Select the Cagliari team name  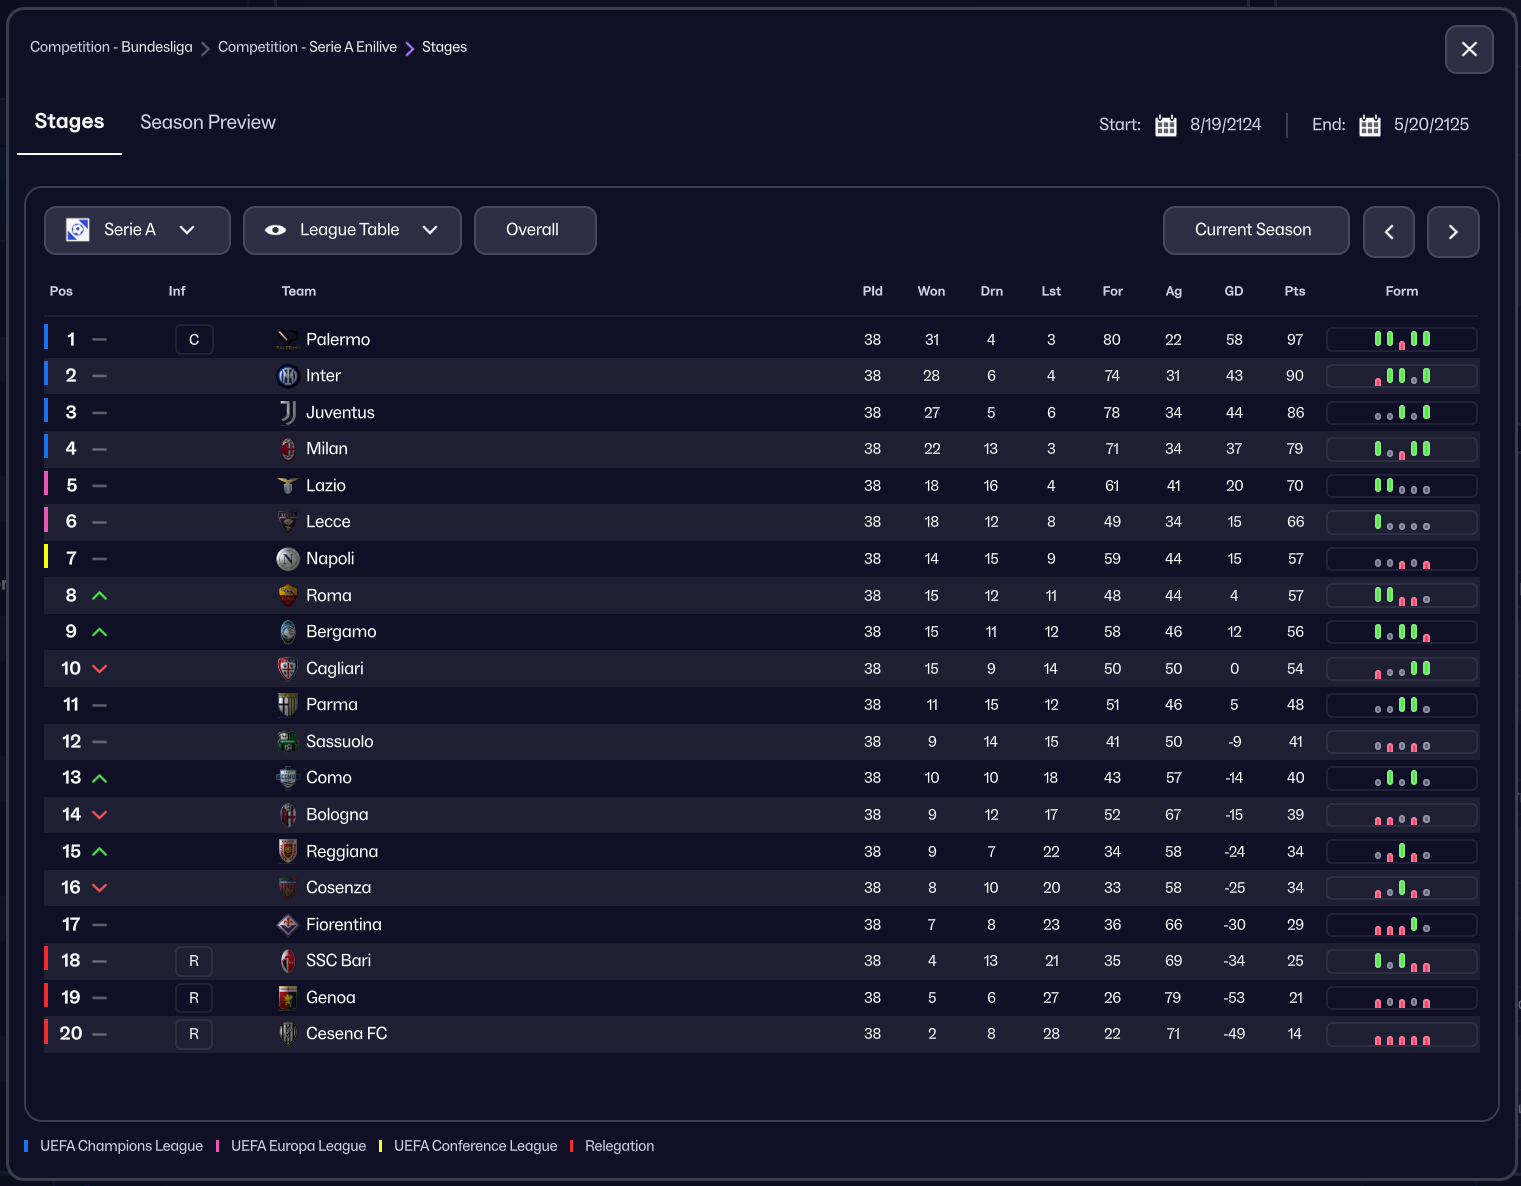(x=335, y=669)
